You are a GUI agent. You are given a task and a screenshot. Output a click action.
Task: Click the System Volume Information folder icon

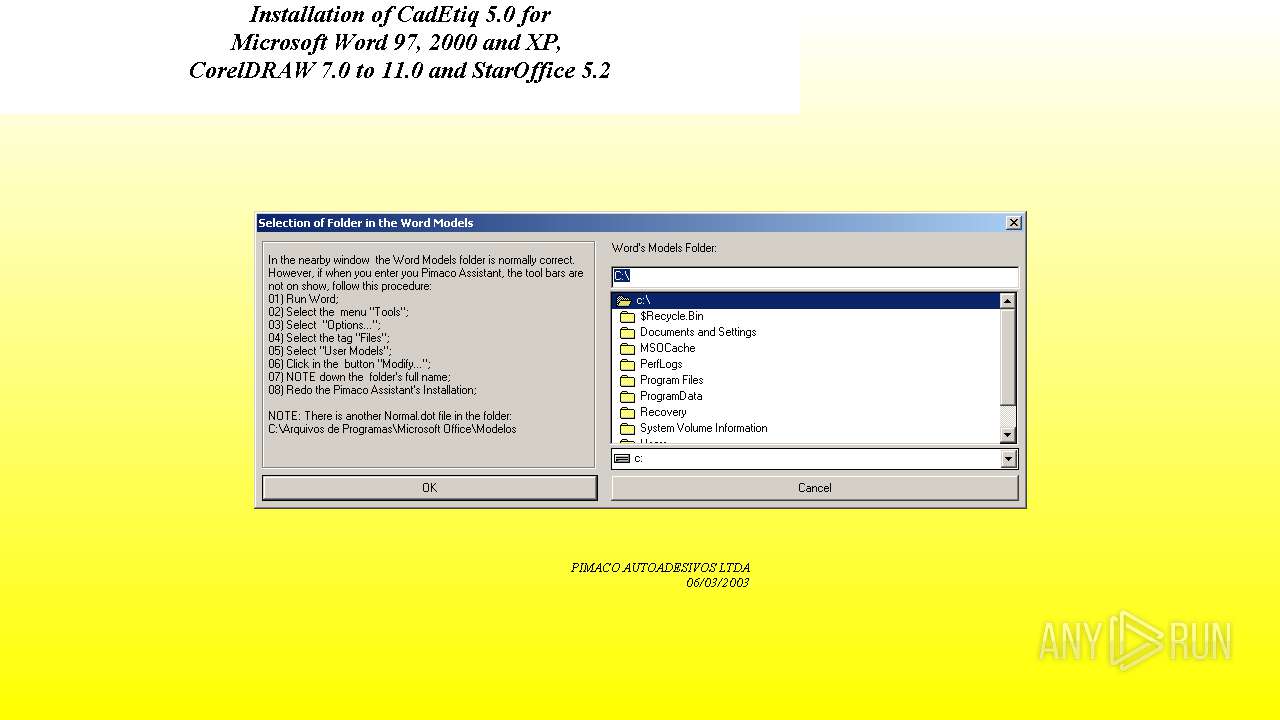[x=628, y=429]
